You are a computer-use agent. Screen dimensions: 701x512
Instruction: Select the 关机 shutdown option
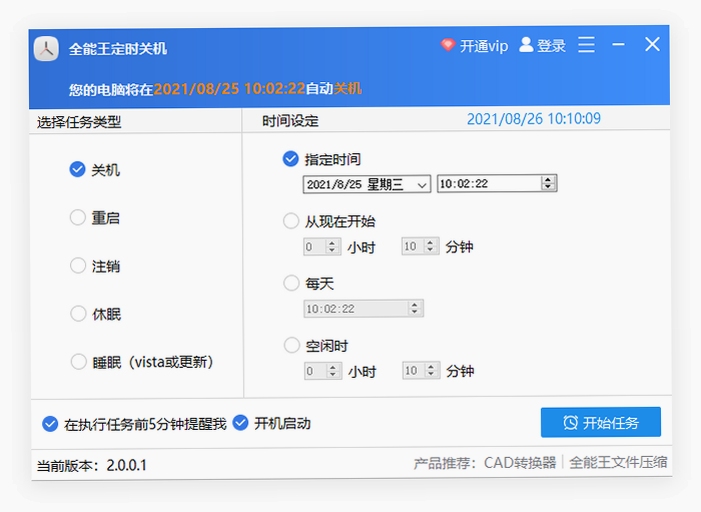(x=77, y=169)
